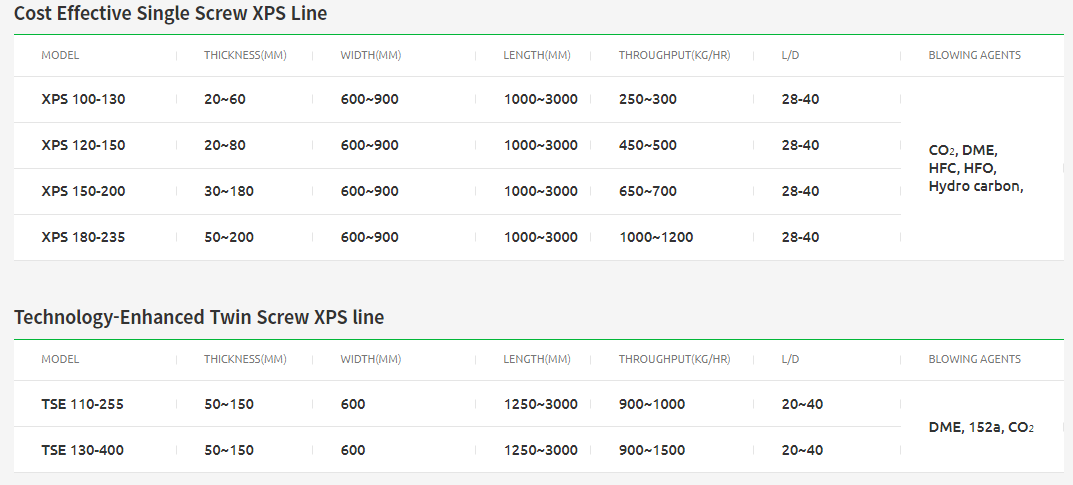
Task: Click the DME, 152a, CO2 blowing agents cell
Action: 981,428
